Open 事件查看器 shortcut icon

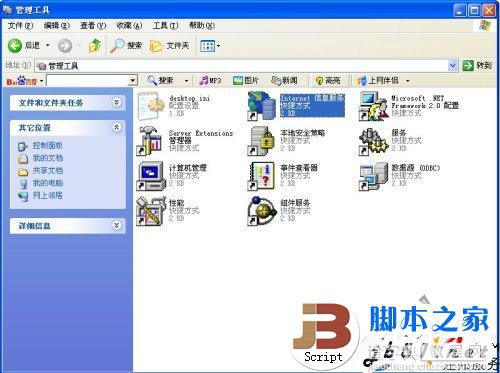click(262, 176)
